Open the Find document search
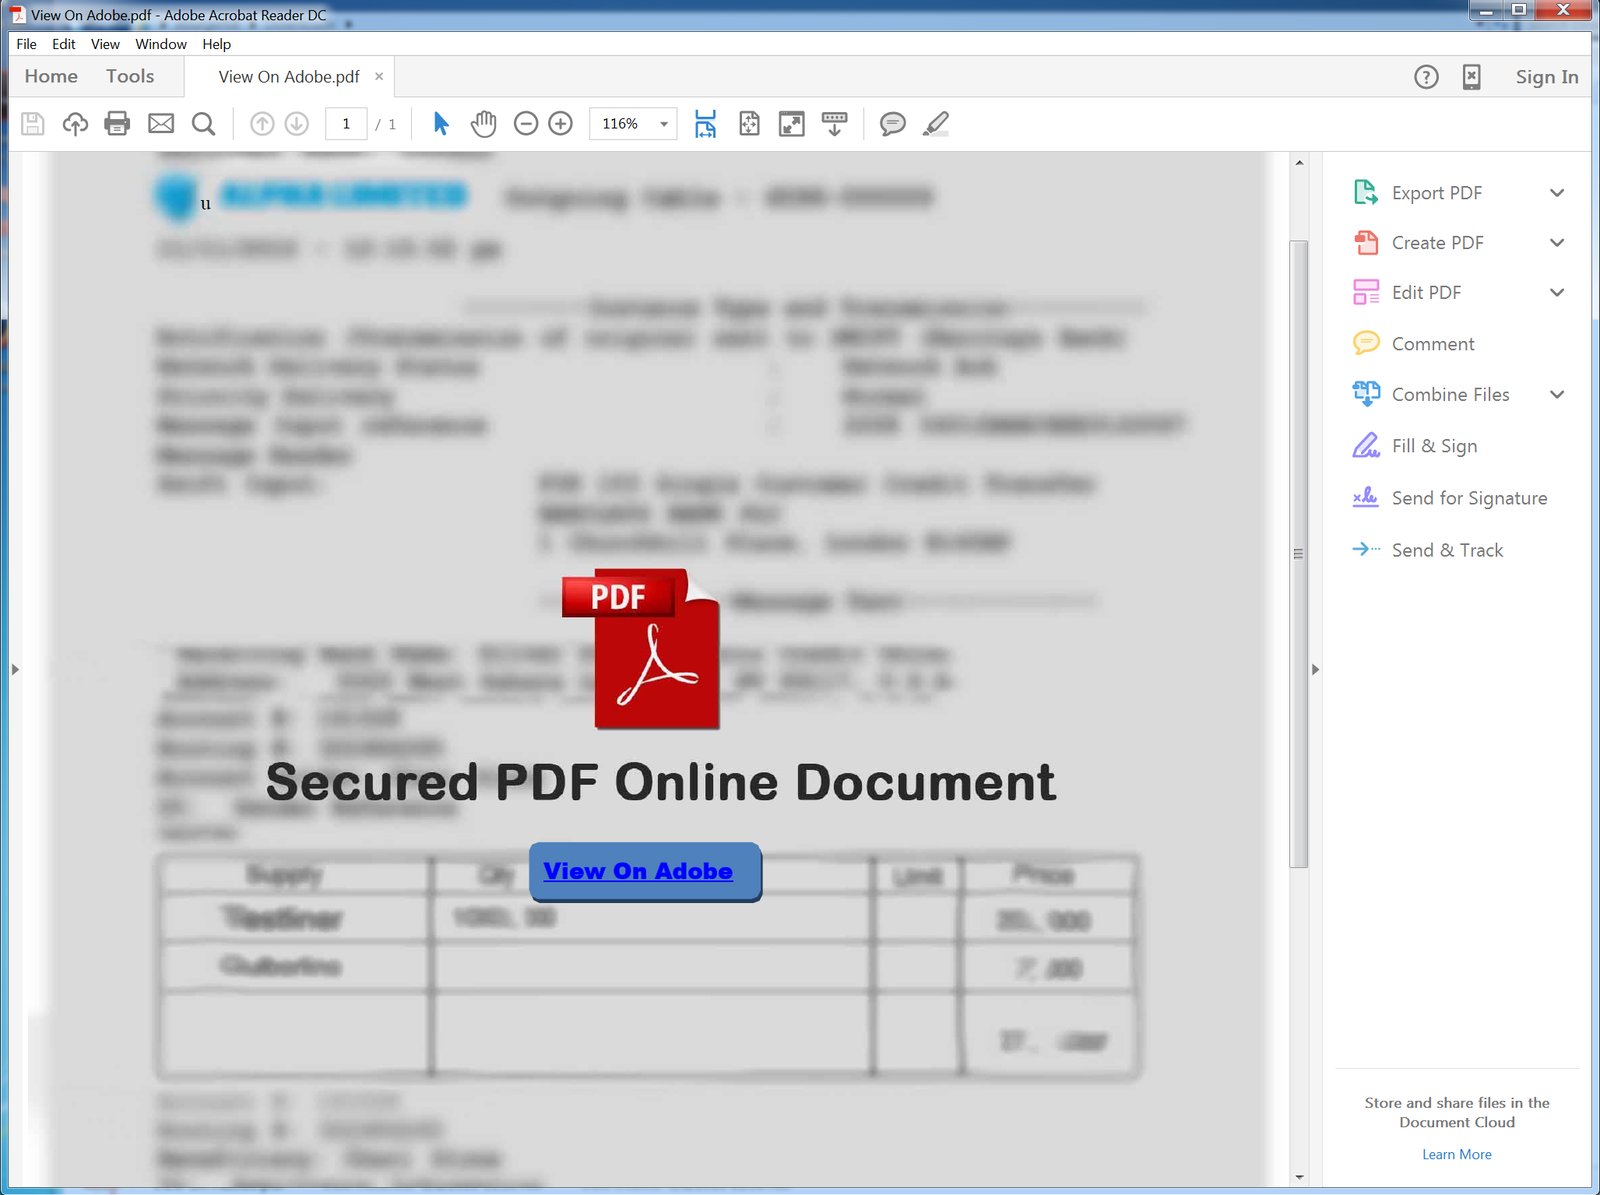Screen dimensions: 1600x1195 pos(204,123)
